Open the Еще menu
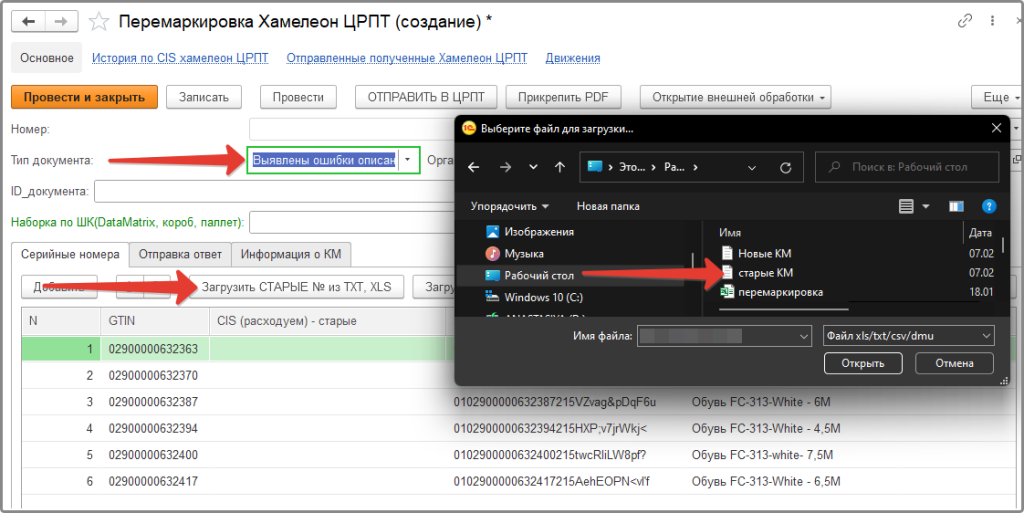 point(997,97)
